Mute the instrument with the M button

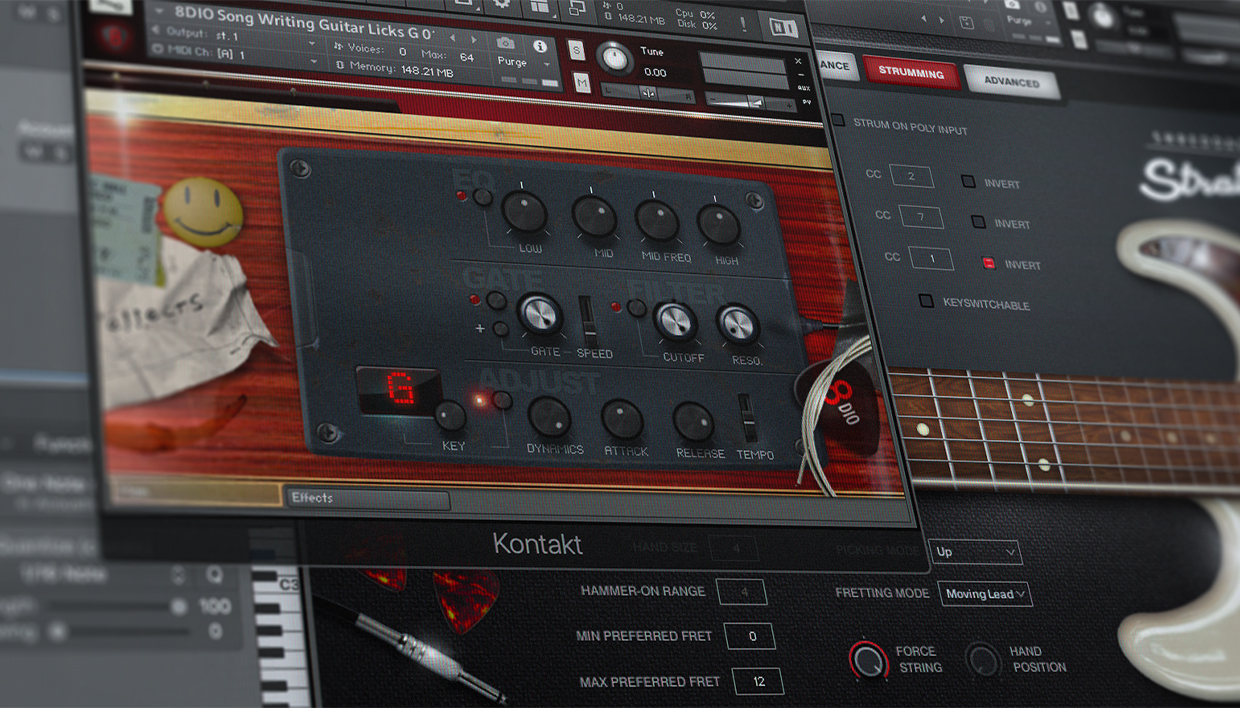coord(582,83)
